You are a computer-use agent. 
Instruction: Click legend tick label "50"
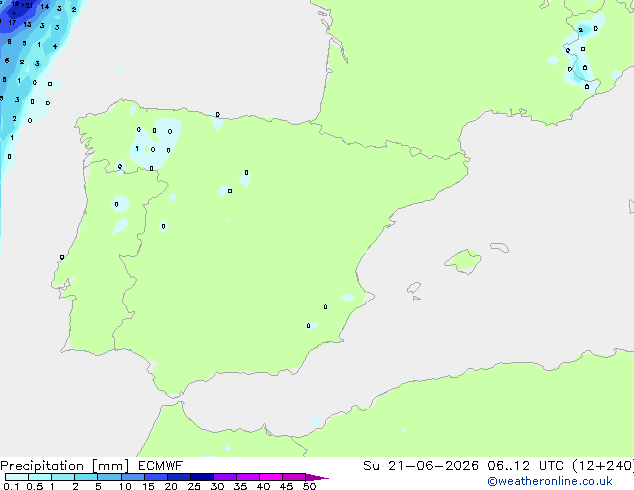point(309,486)
